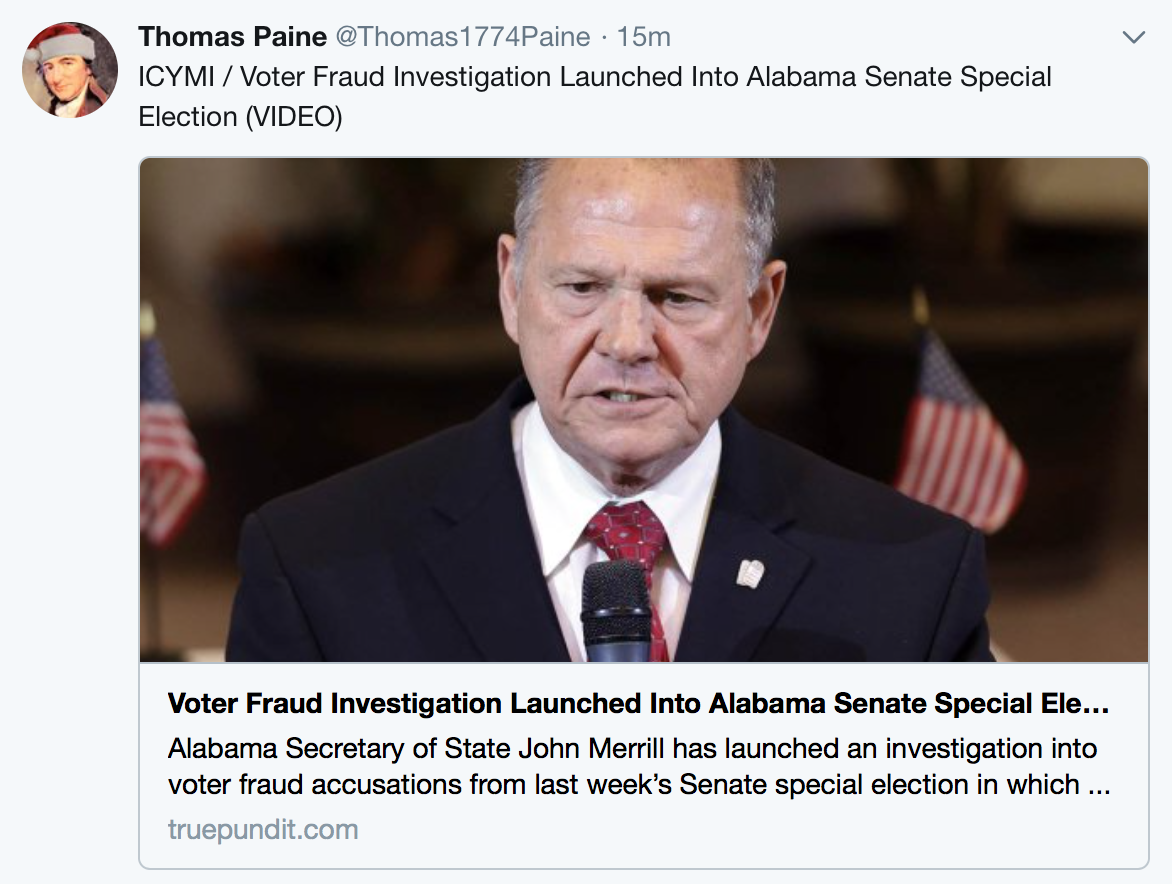Open the article card's photo thumbnail
The width and height of the screenshot is (1172, 884).
[644, 409]
